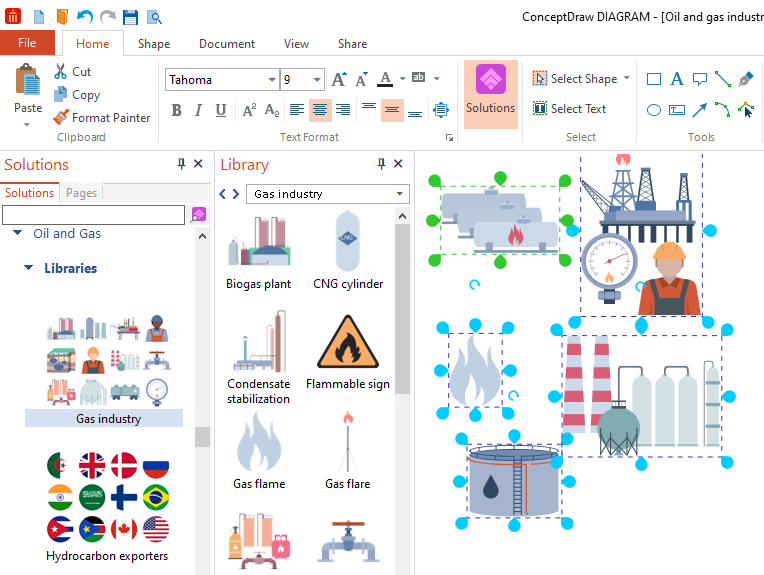The width and height of the screenshot is (764, 575).
Task: Click the solutions search magnifier icon
Action: (x=198, y=214)
